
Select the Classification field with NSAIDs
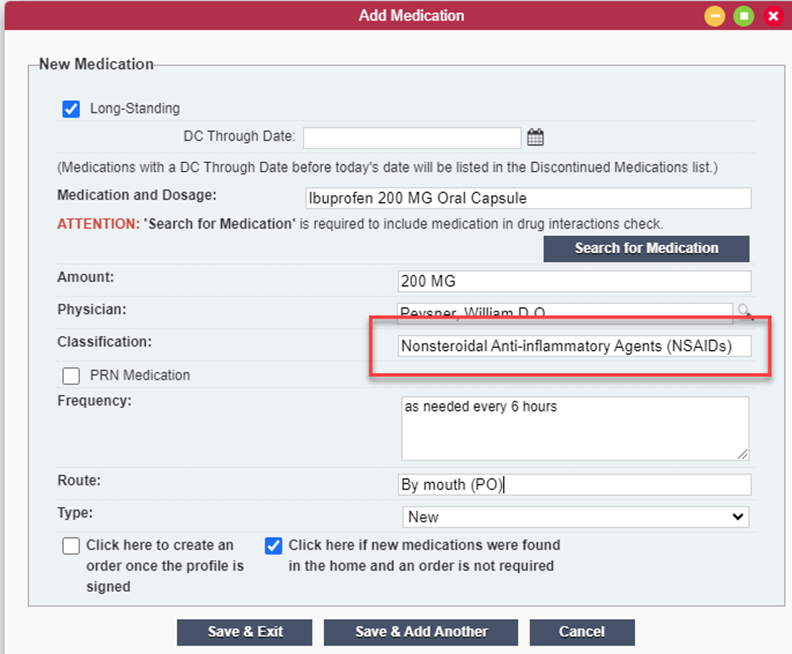574,346
